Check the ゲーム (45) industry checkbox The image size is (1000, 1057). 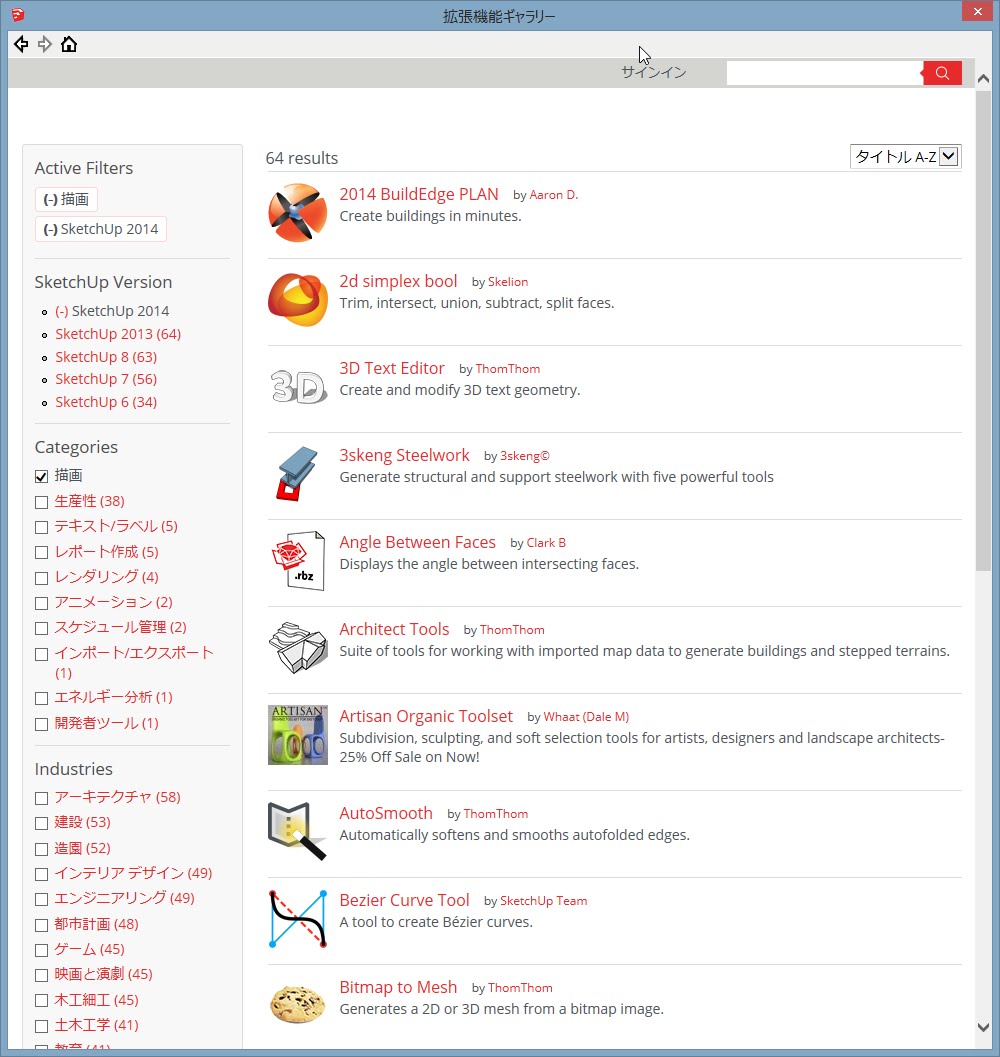point(42,950)
